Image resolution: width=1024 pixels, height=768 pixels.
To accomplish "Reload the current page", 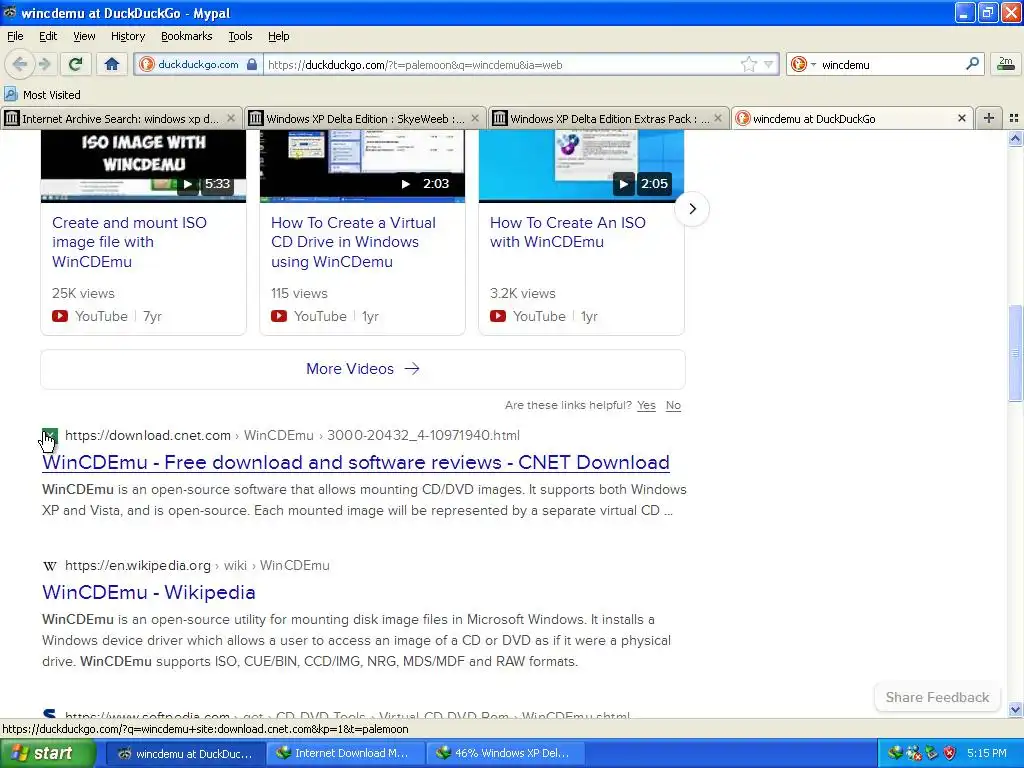I will coord(76,64).
